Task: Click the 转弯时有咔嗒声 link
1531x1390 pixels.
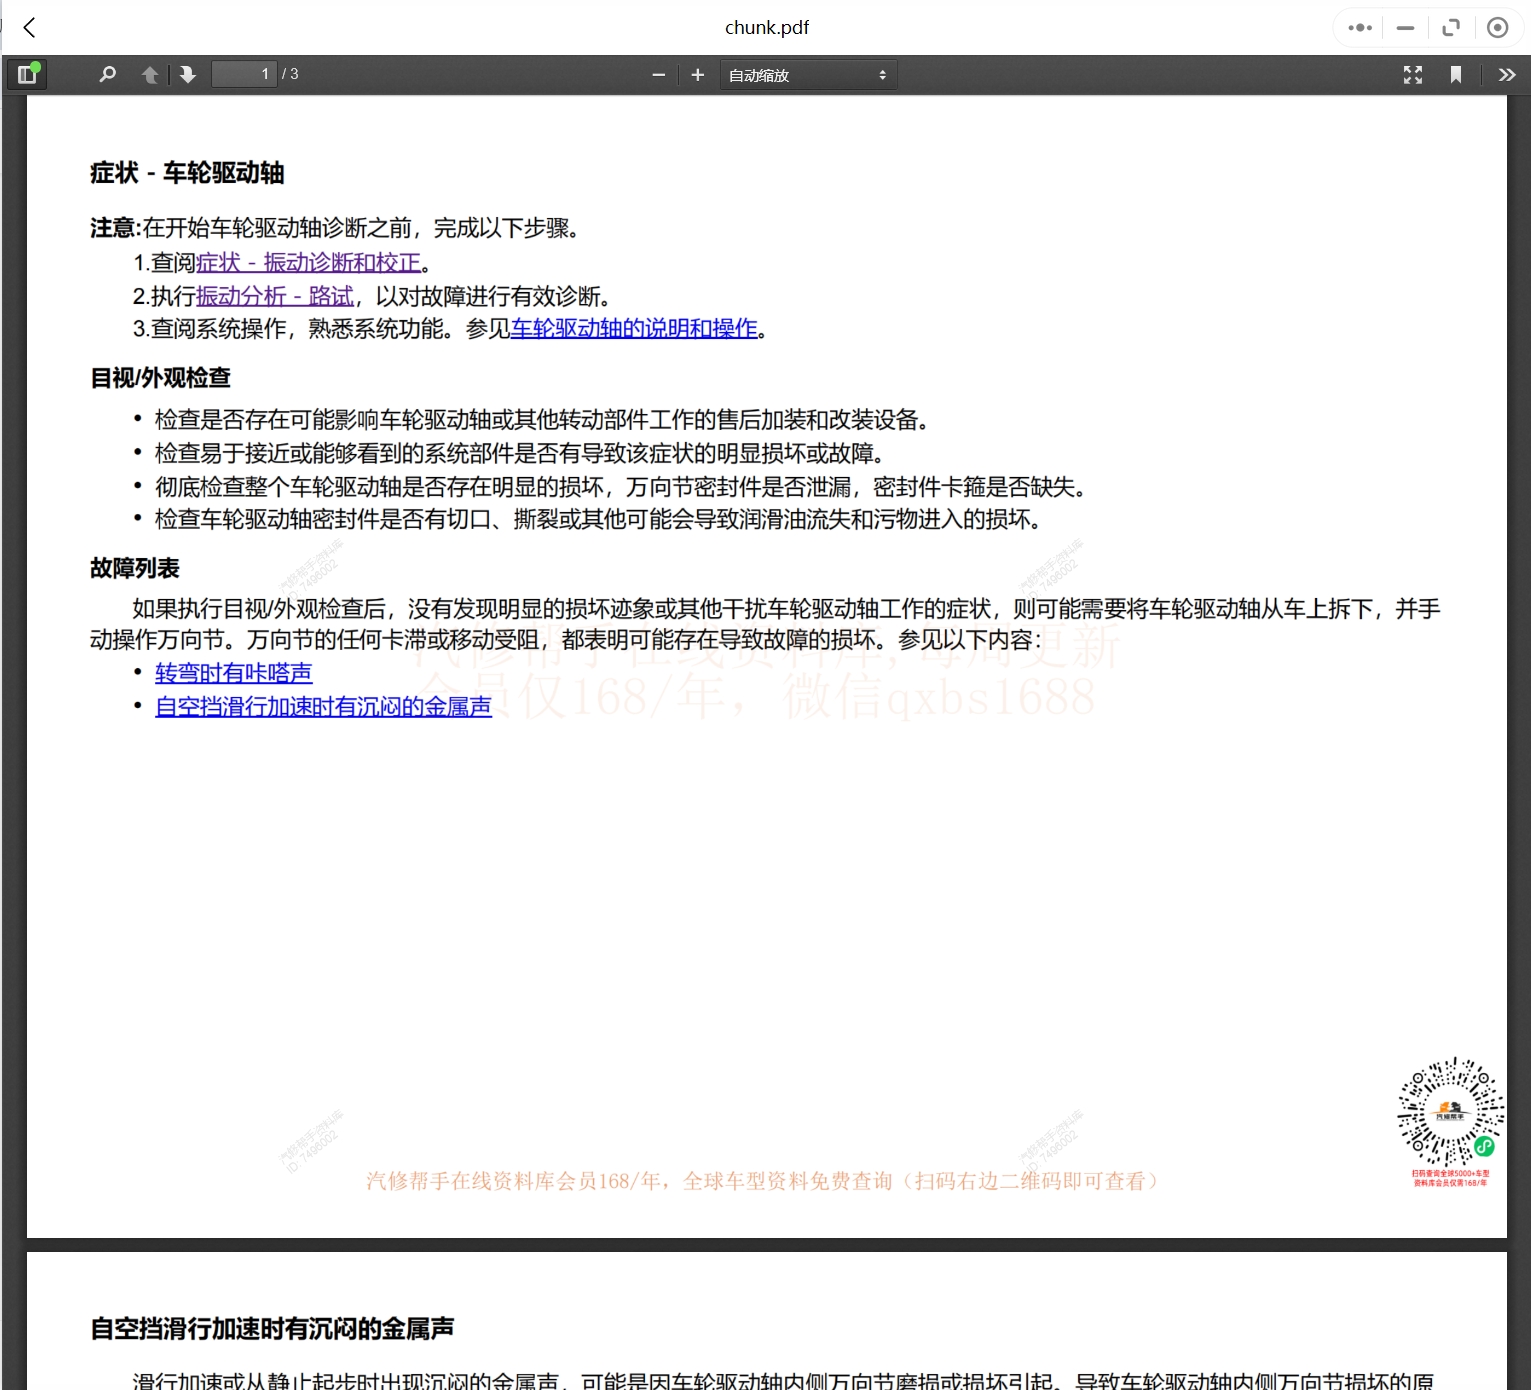Action: [x=233, y=673]
